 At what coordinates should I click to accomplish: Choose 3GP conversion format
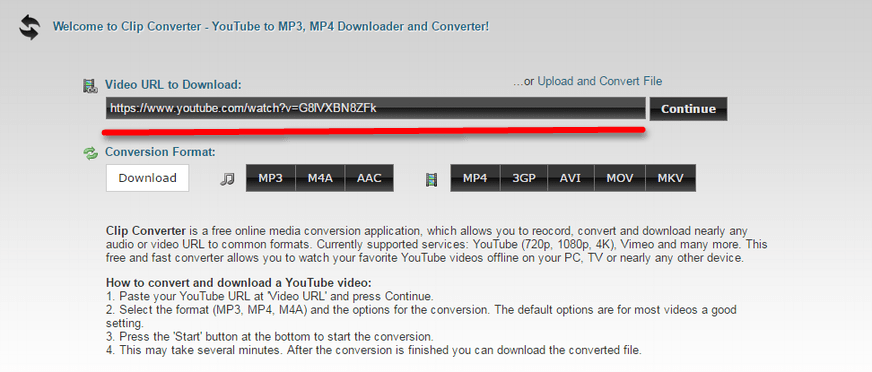(523, 178)
